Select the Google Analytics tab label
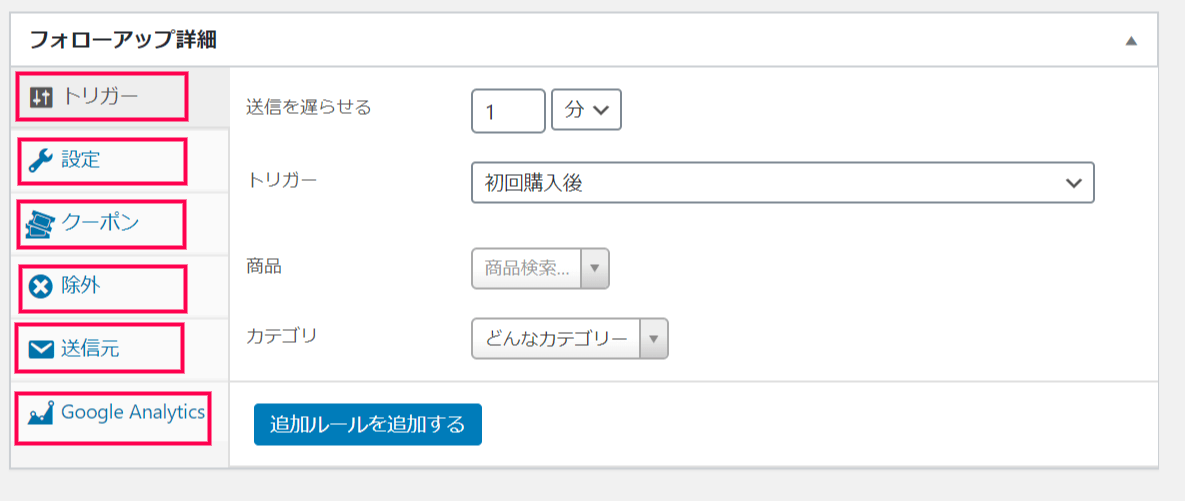Viewport: 1185px width, 501px height. click(133, 412)
